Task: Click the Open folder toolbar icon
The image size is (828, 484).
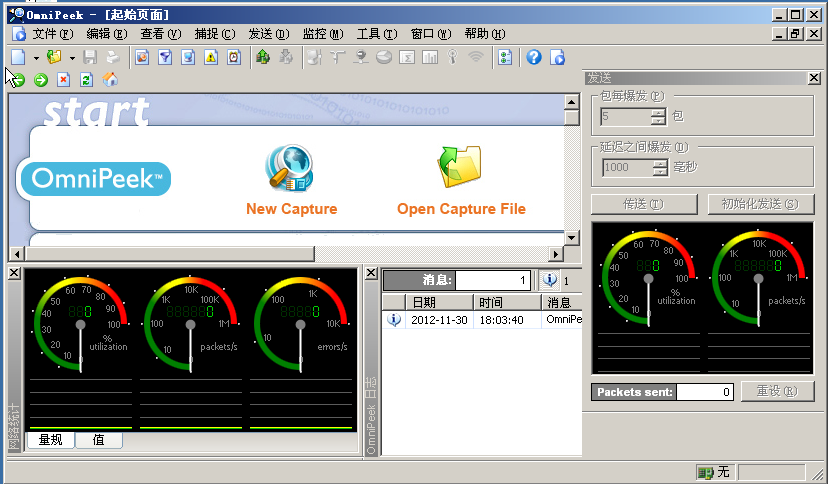Action: [x=54, y=57]
